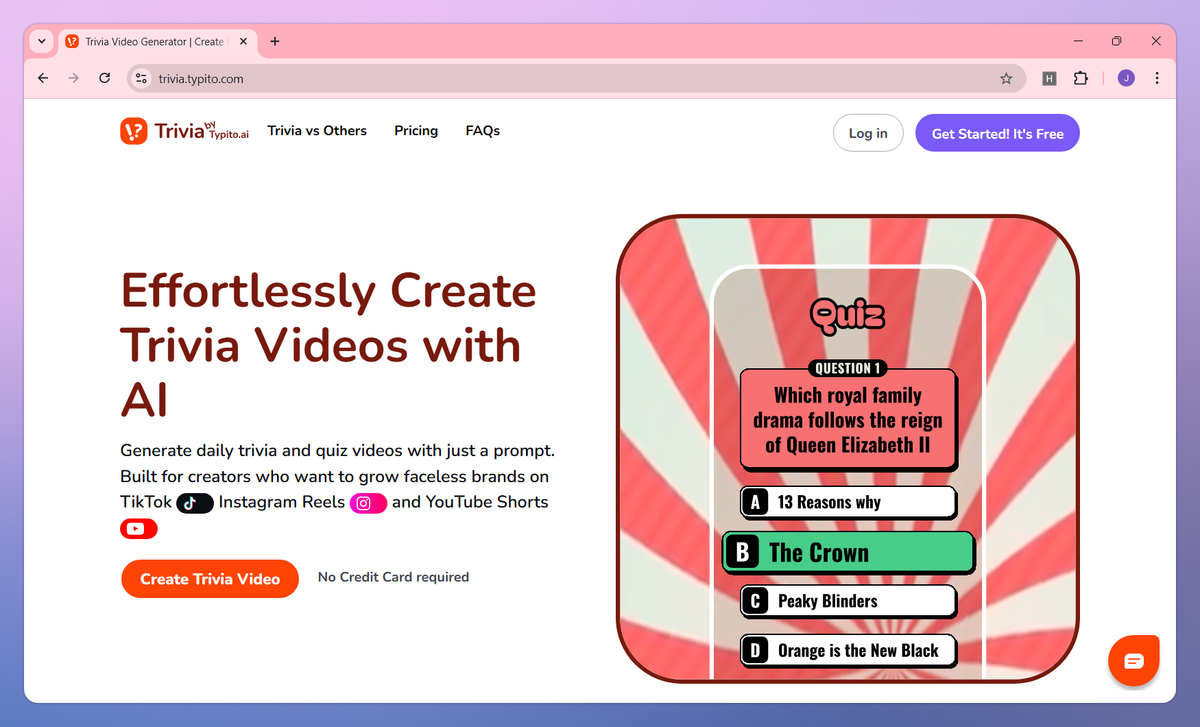The width and height of the screenshot is (1200, 727).
Task: Open site information icon in address bar
Action: [x=142, y=78]
